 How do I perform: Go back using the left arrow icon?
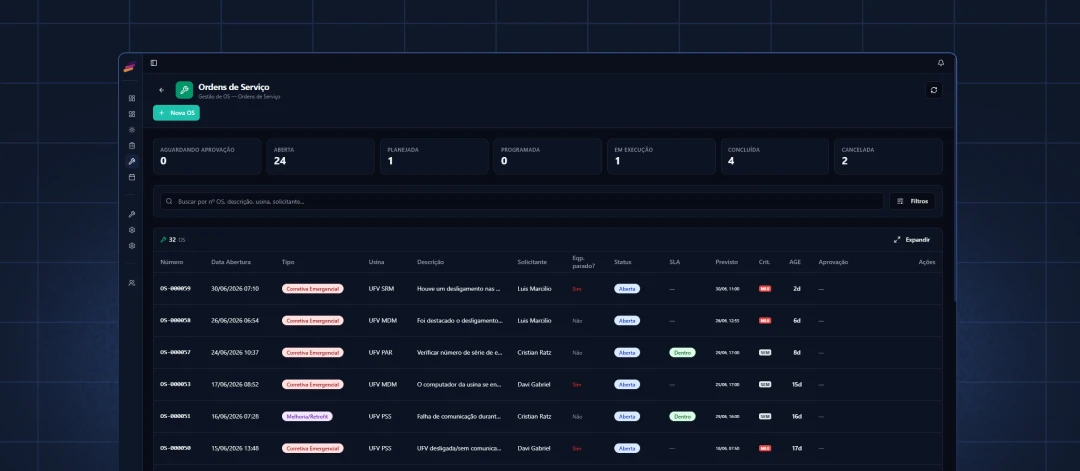tap(162, 90)
